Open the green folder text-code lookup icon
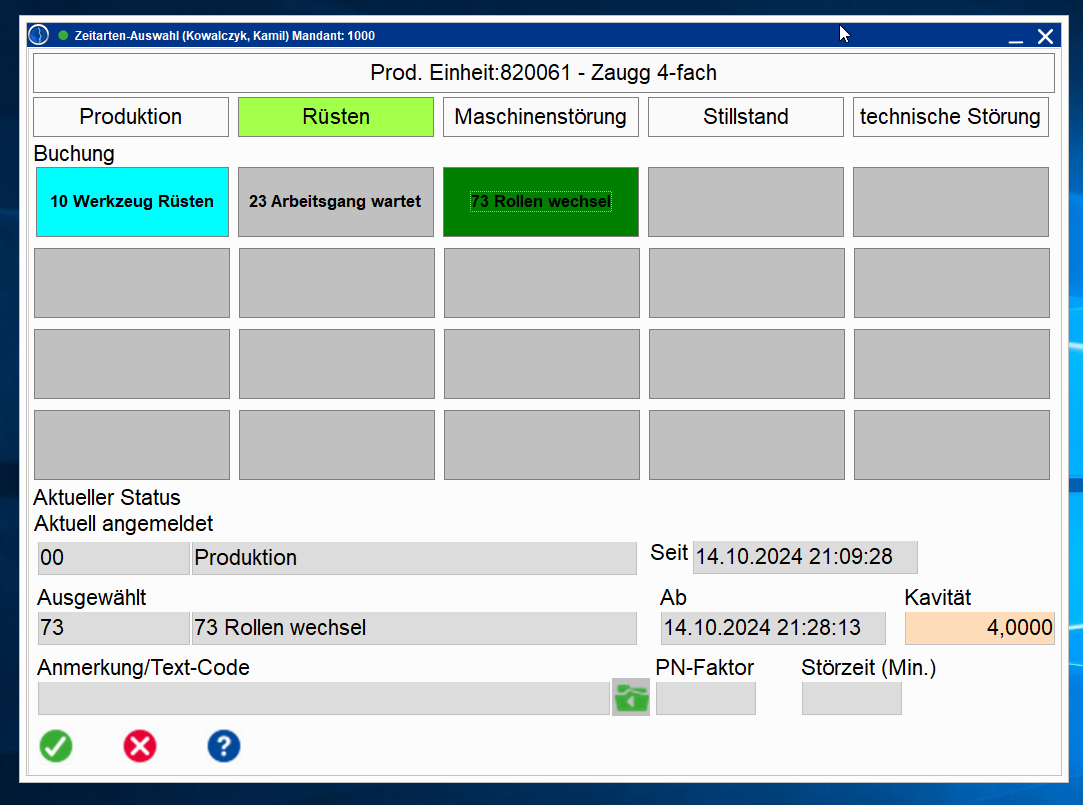 [631, 697]
